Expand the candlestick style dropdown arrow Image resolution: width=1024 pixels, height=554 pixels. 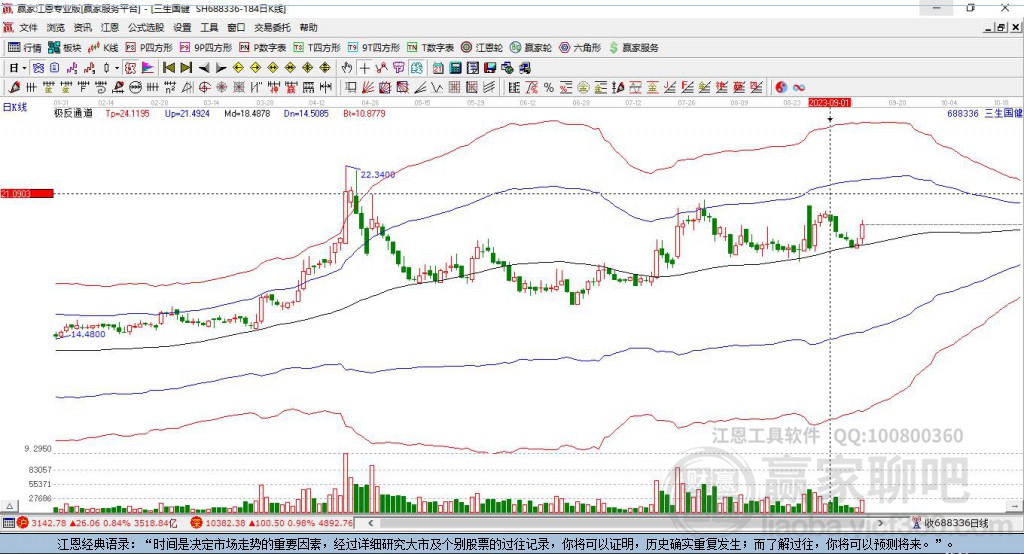click(x=117, y=68)
